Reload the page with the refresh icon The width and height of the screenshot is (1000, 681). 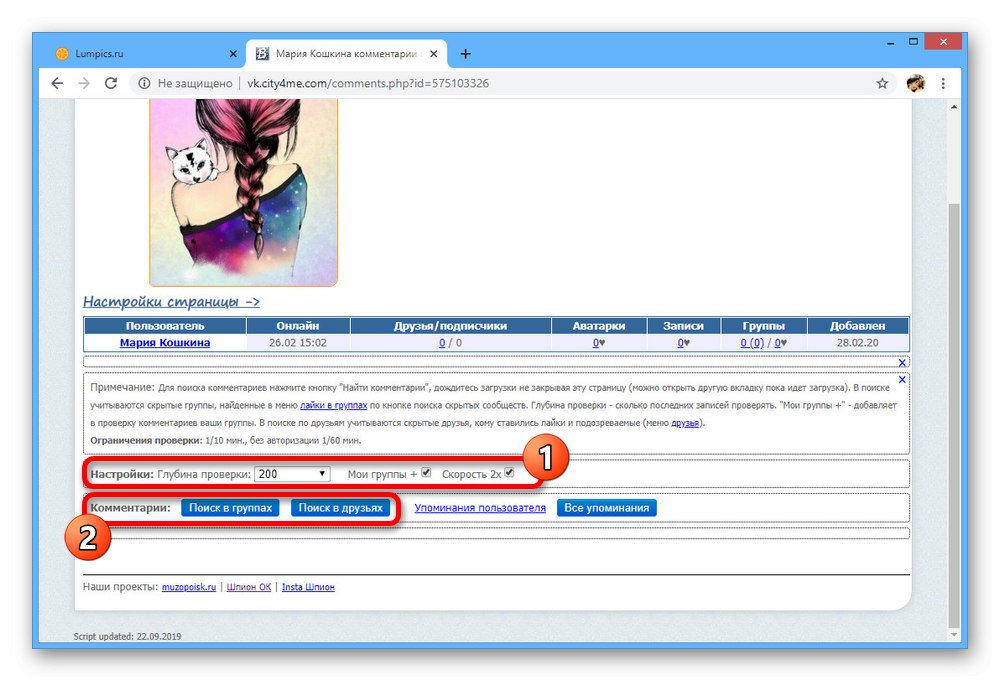[x=110, y=83]
